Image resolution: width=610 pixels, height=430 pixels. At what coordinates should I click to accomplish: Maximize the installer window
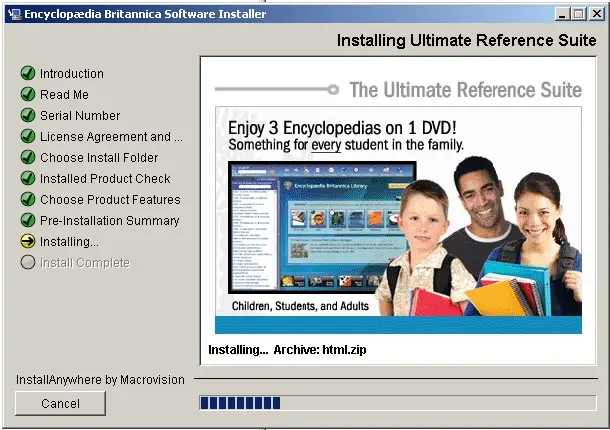point(578,14)
